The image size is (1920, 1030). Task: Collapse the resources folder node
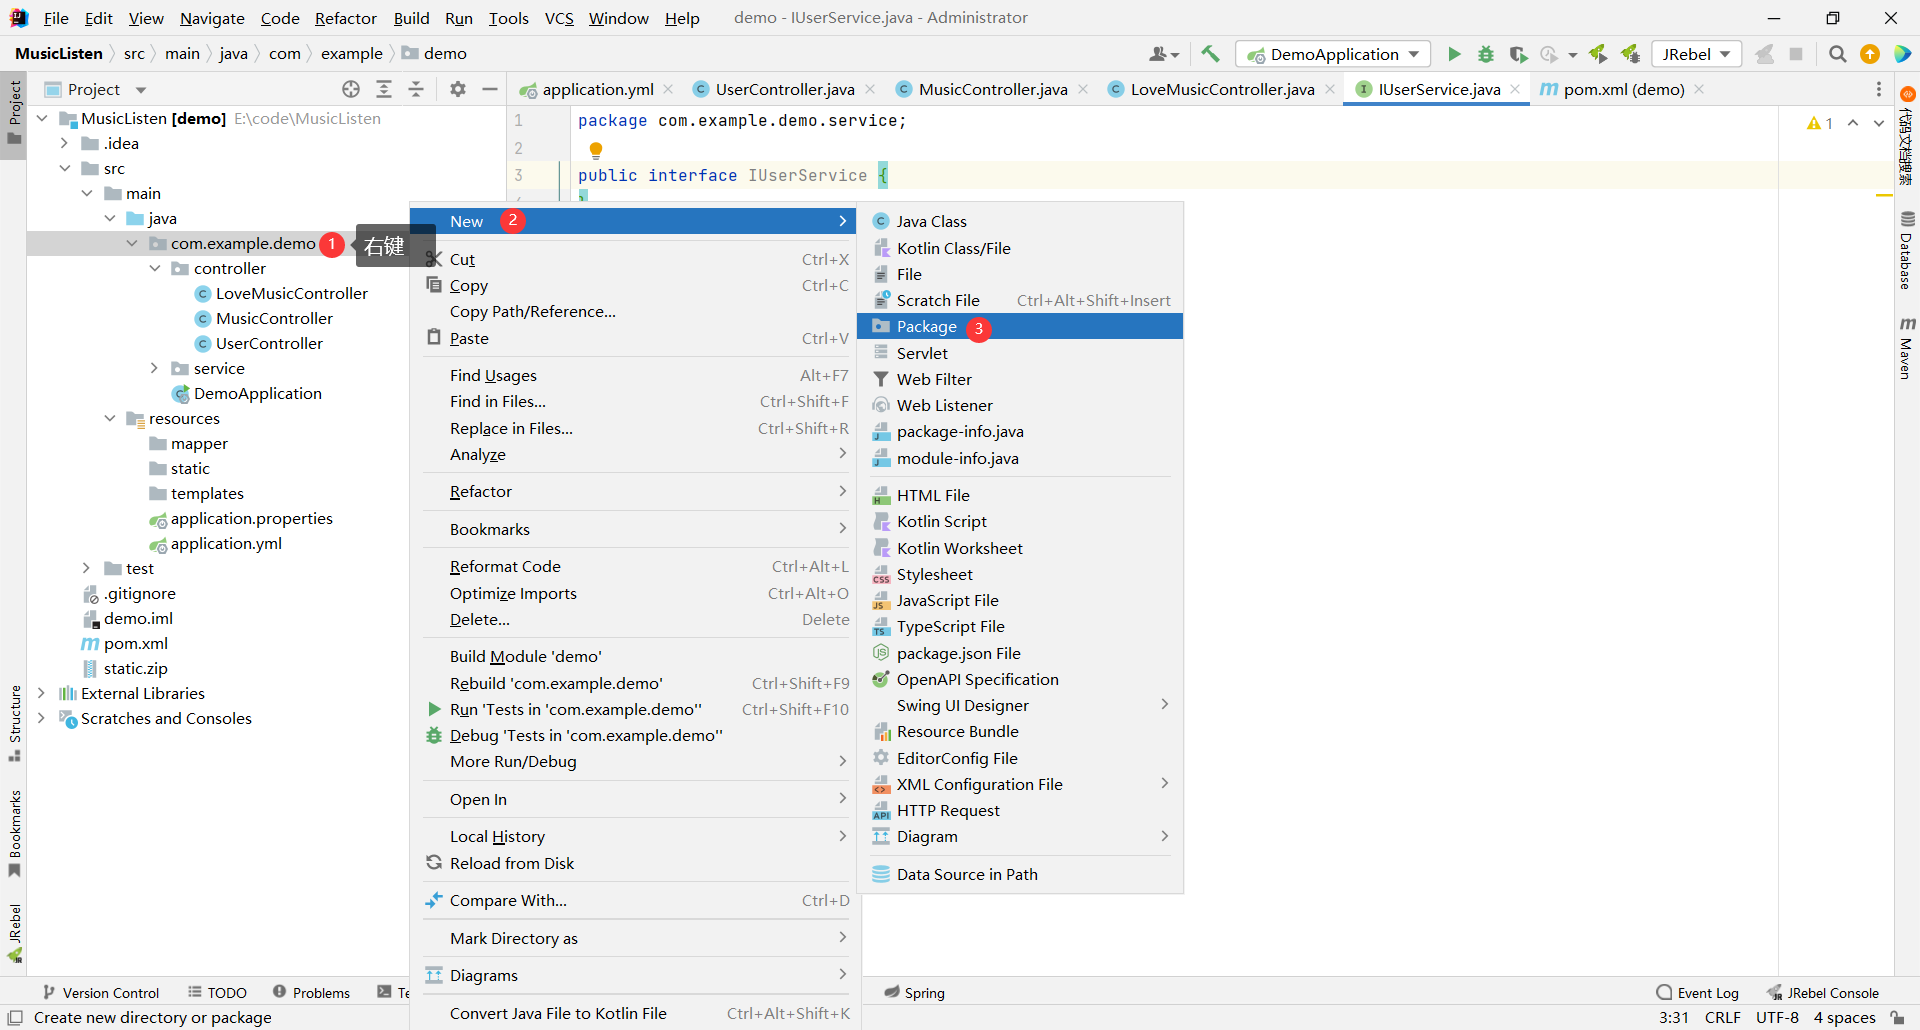coord(110,418)
